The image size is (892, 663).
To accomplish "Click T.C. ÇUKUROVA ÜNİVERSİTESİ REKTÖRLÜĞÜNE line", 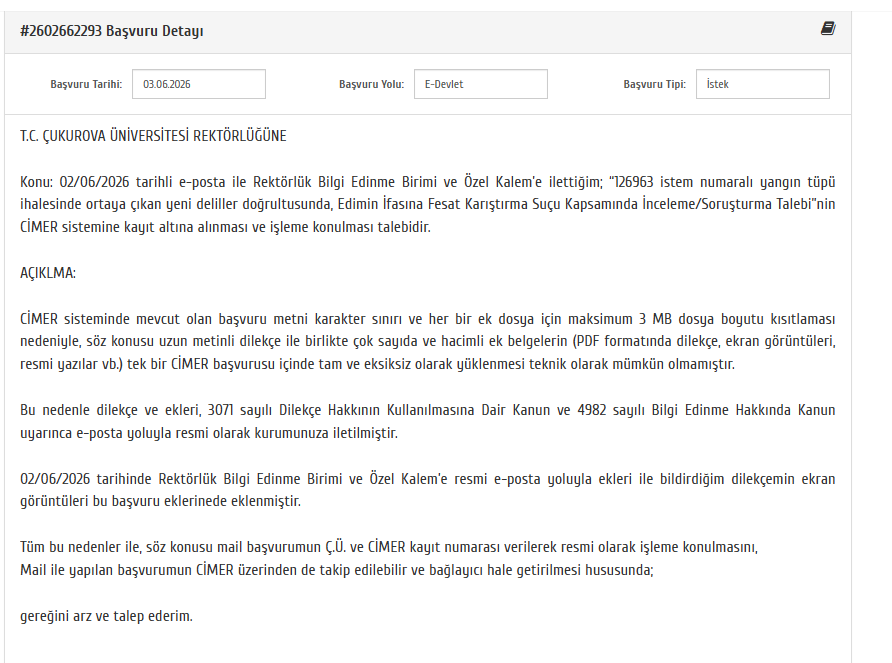I will tap(153, 136).
